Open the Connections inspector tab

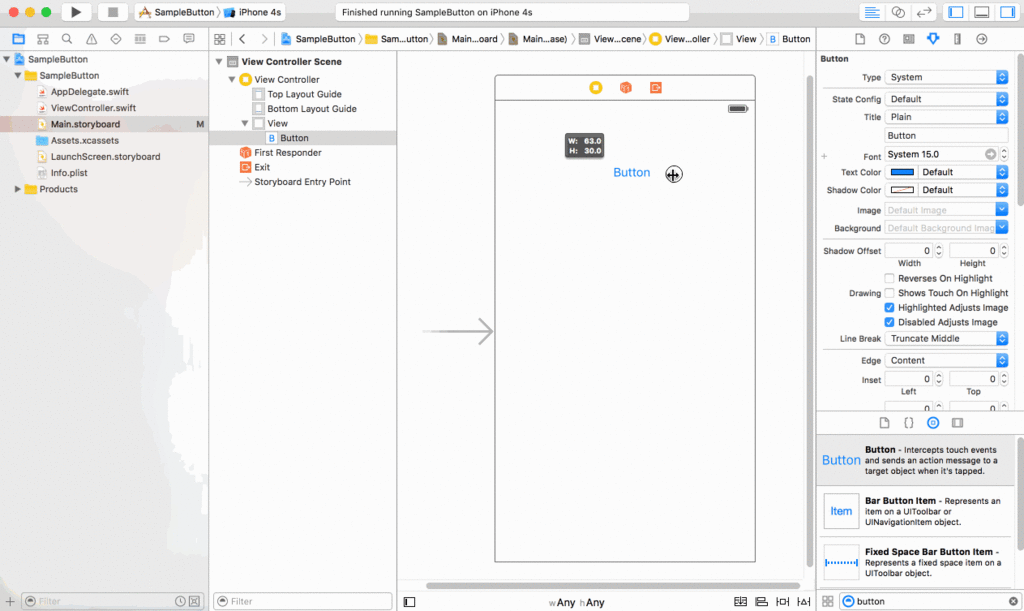pos(982,39)
